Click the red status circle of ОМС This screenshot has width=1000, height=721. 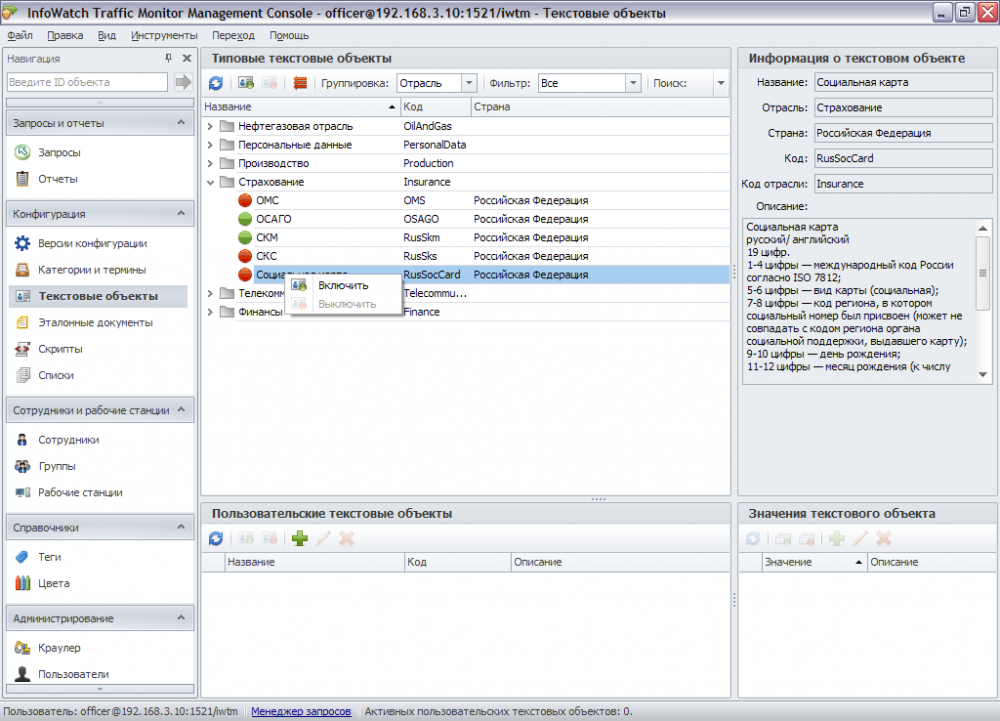(x=245, y=200)
